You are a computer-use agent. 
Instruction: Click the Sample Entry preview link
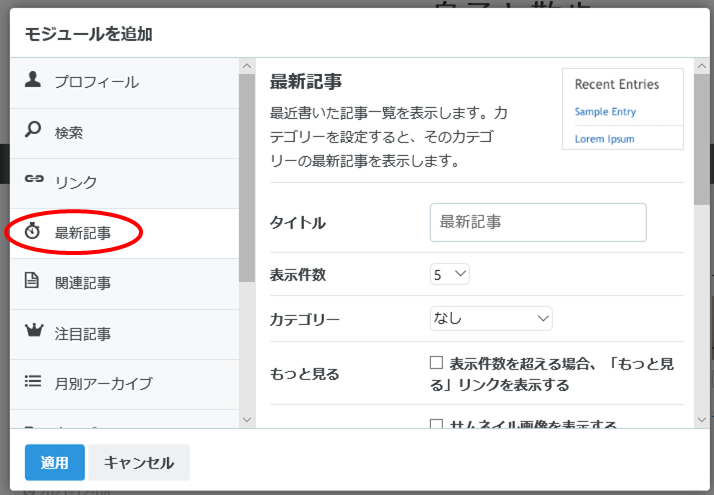[605, 112]
